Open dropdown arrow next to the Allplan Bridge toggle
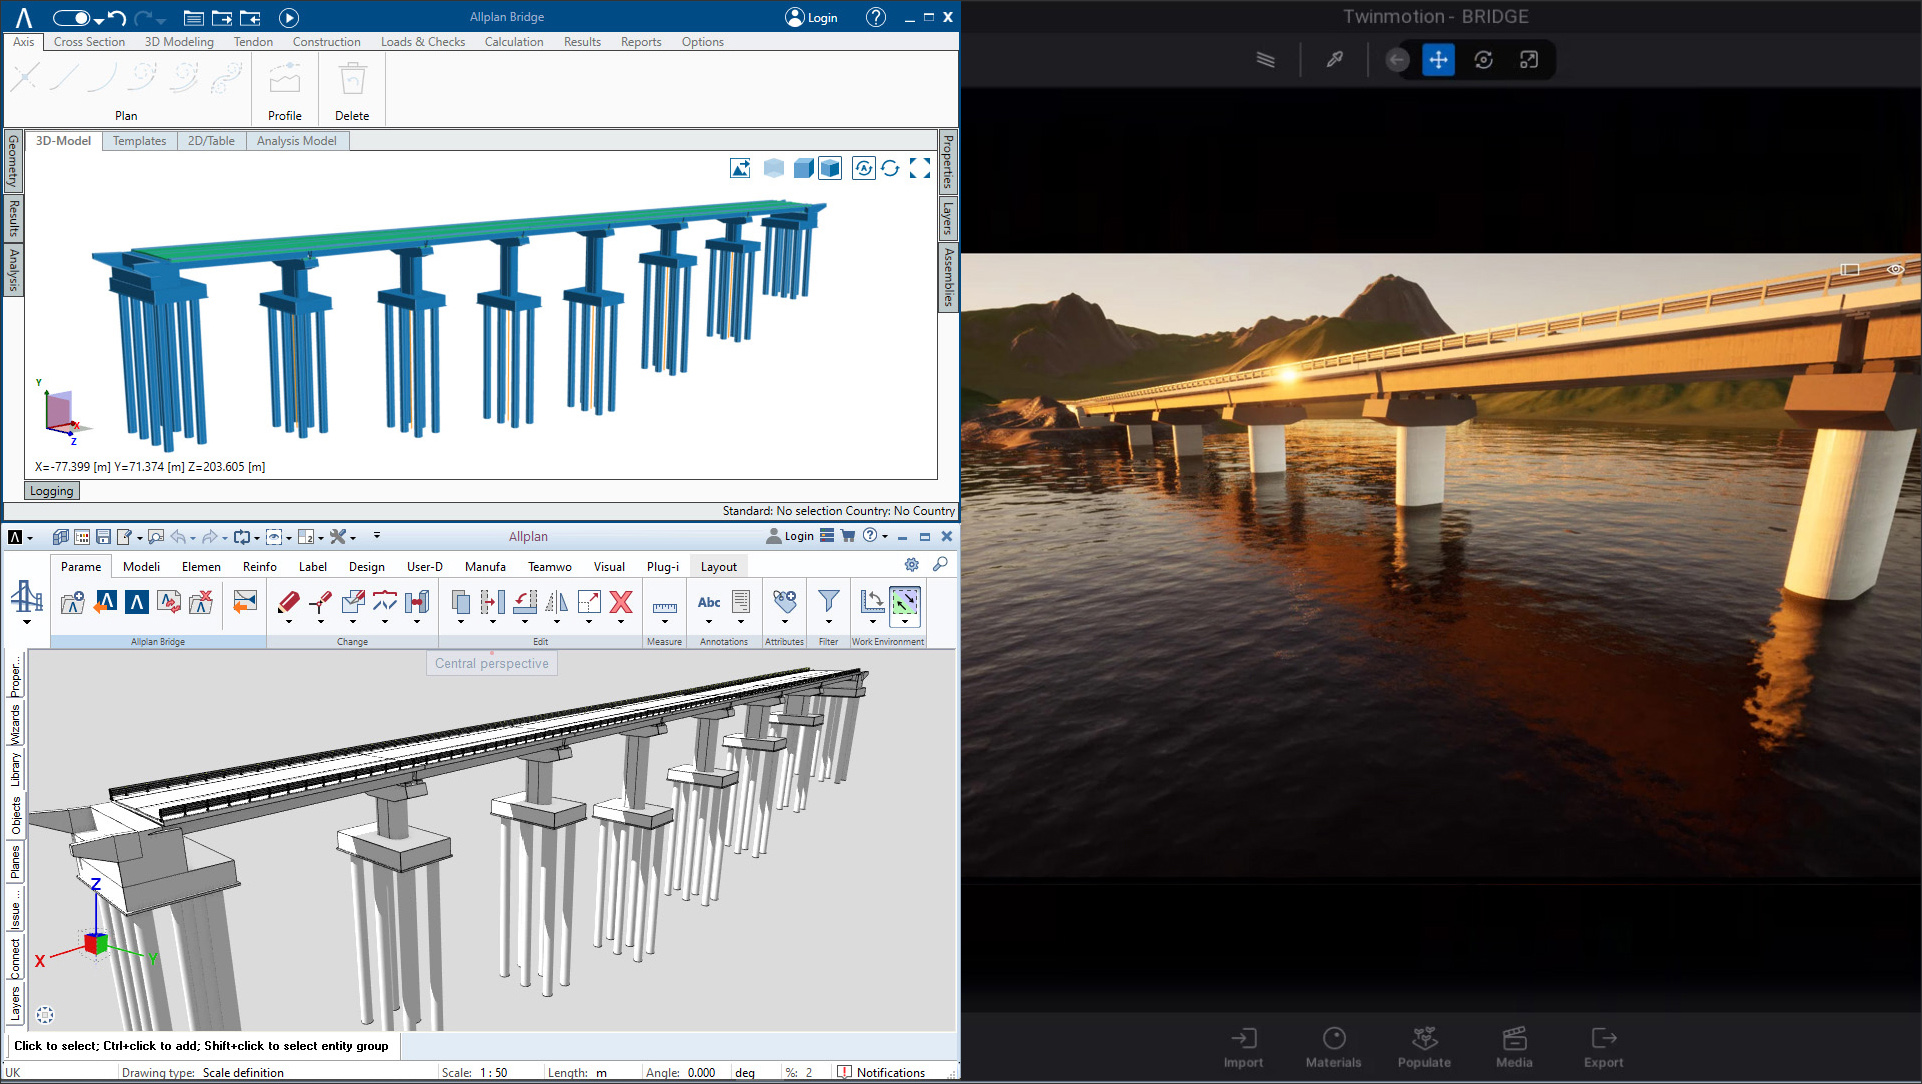Screen dimensions: 1922x1084 coord(99,20)
